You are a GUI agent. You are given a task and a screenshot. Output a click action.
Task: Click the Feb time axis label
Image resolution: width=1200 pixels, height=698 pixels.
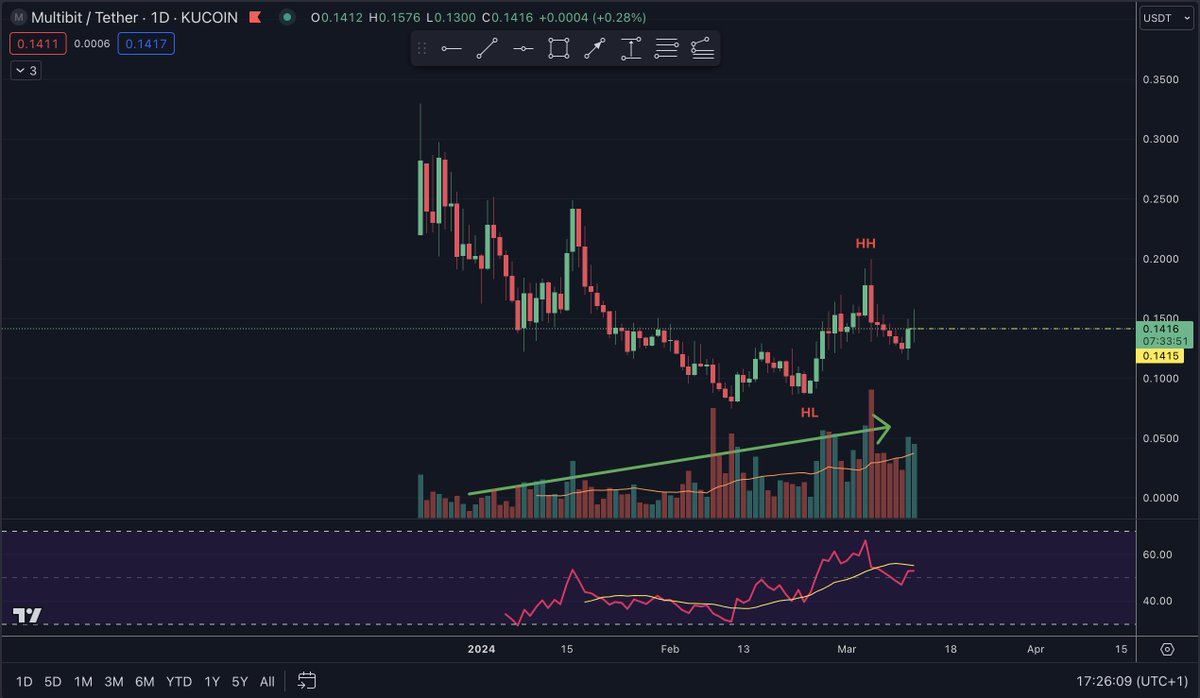coord(670,649)
